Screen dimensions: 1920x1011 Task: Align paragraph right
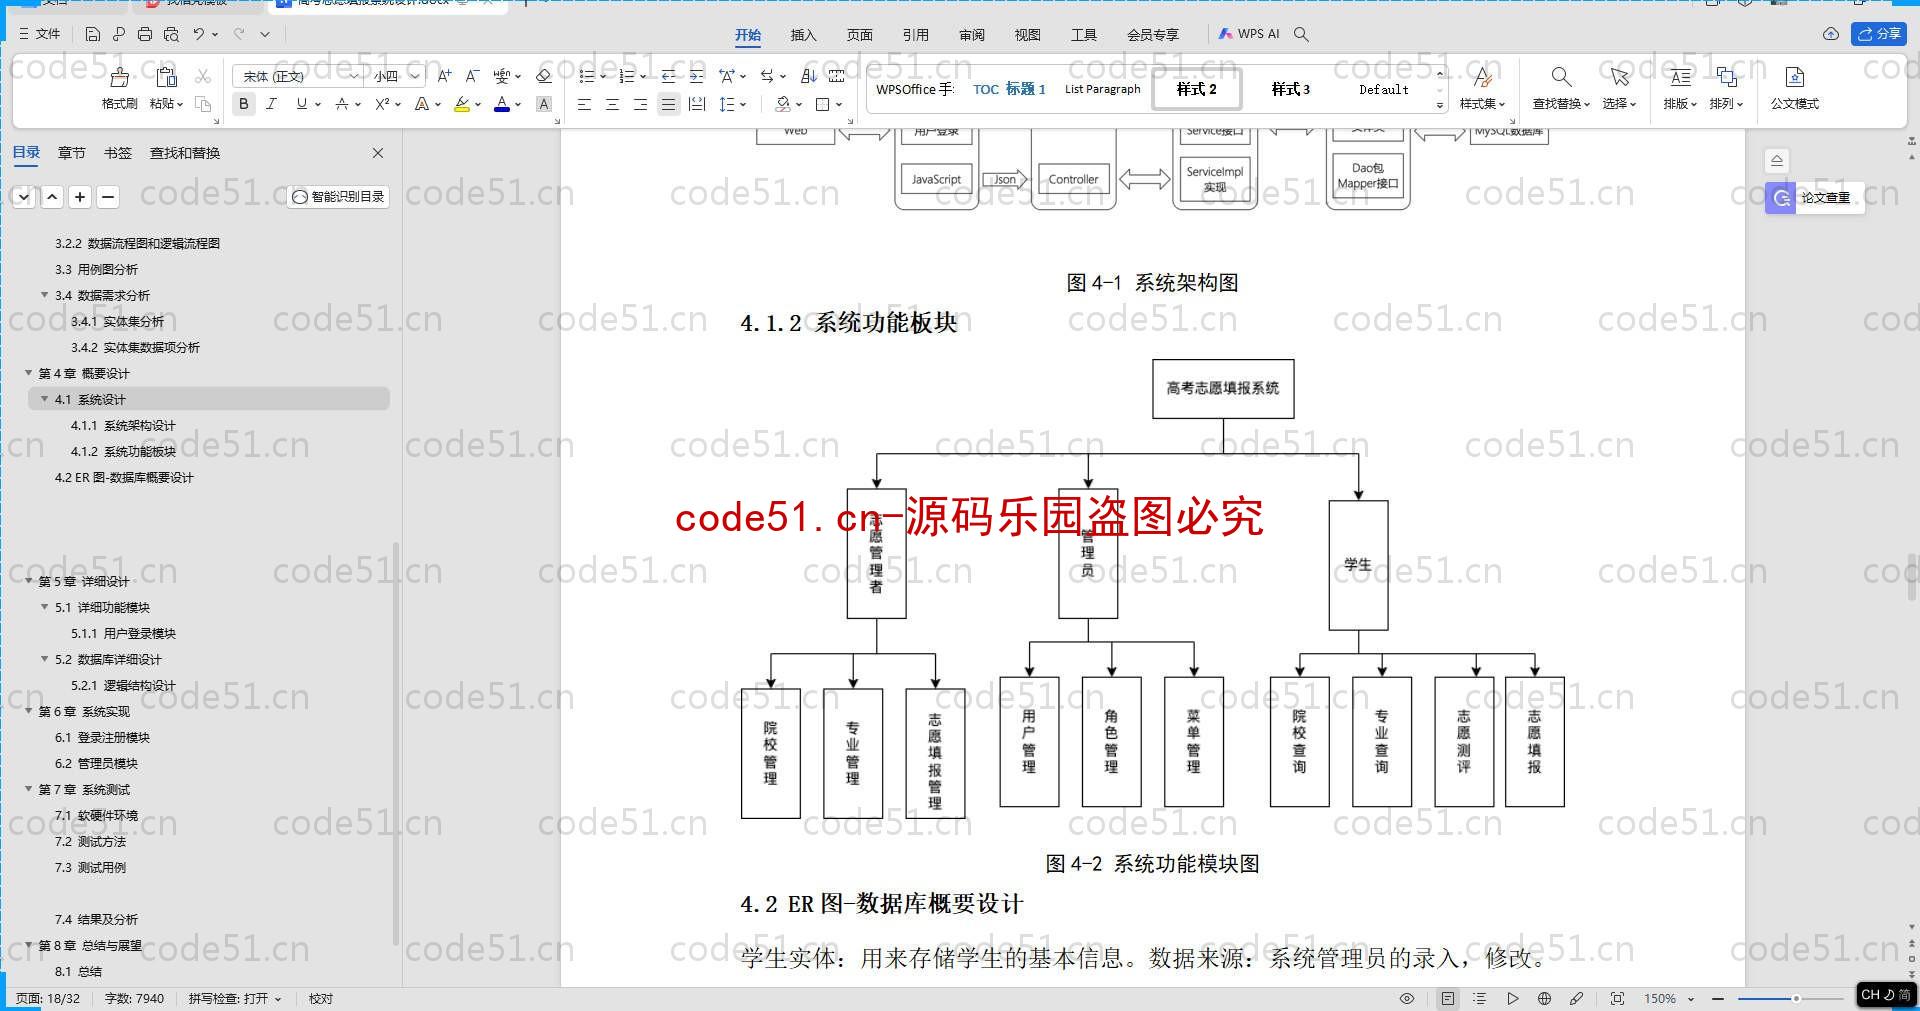point(640,104)
